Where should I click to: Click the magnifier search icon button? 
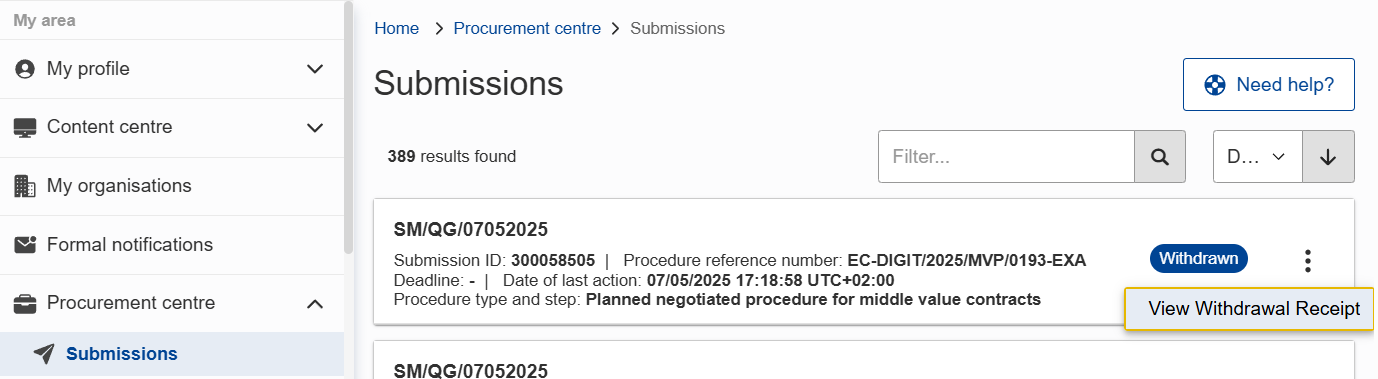(1160, 157)
